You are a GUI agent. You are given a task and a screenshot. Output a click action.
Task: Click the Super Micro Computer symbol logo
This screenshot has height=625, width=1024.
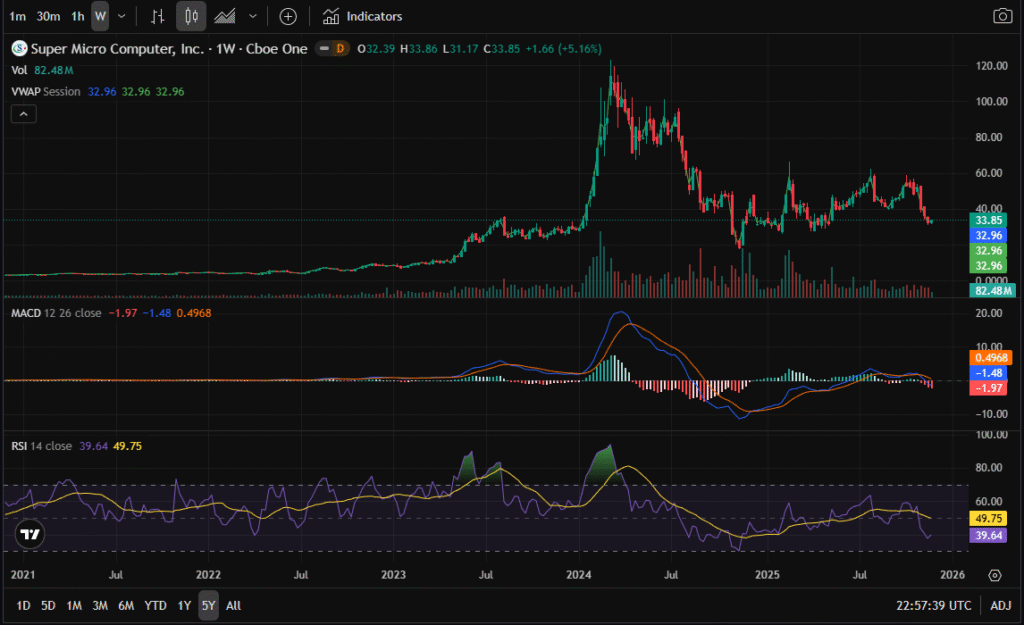tap(18, 47)
